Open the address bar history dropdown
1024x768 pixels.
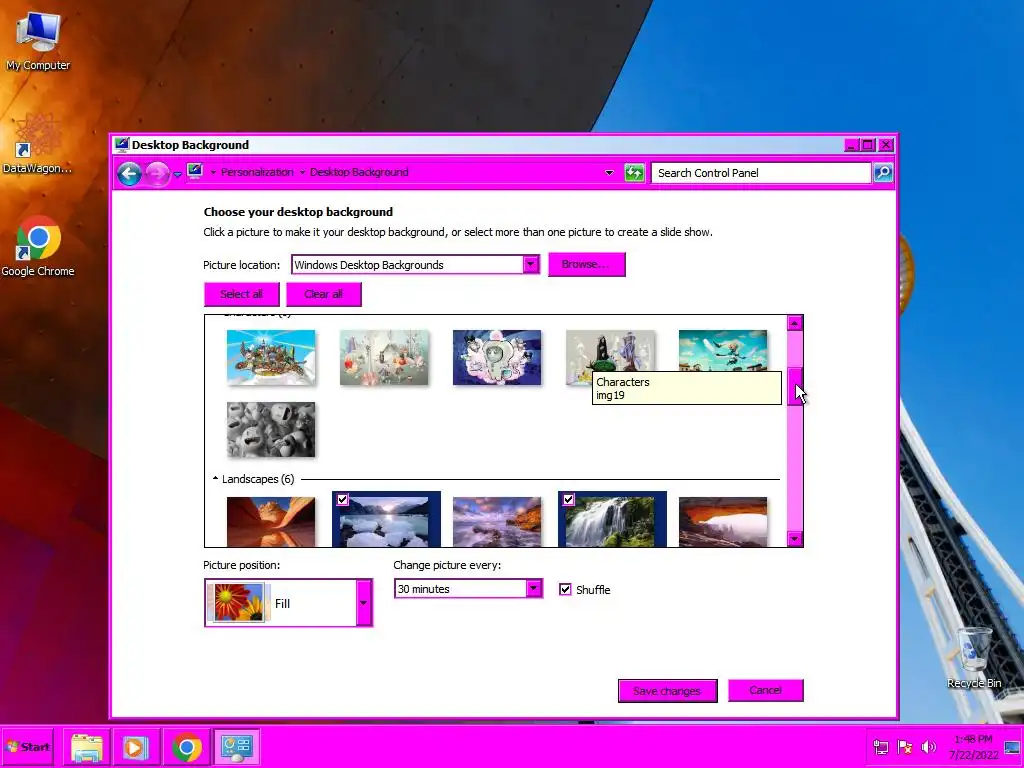tap(609, 173)
